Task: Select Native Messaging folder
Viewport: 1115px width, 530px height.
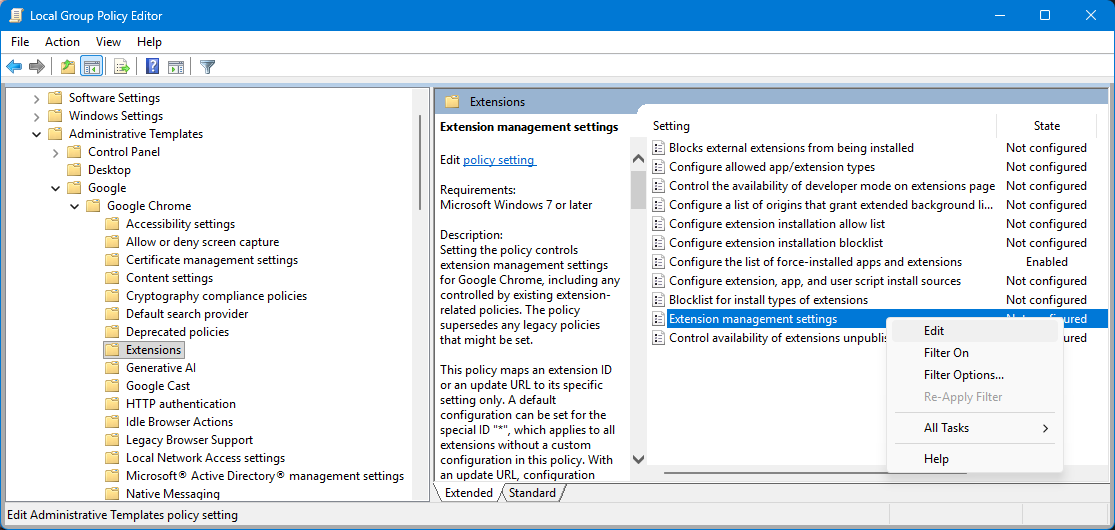Action: point(173,494)
